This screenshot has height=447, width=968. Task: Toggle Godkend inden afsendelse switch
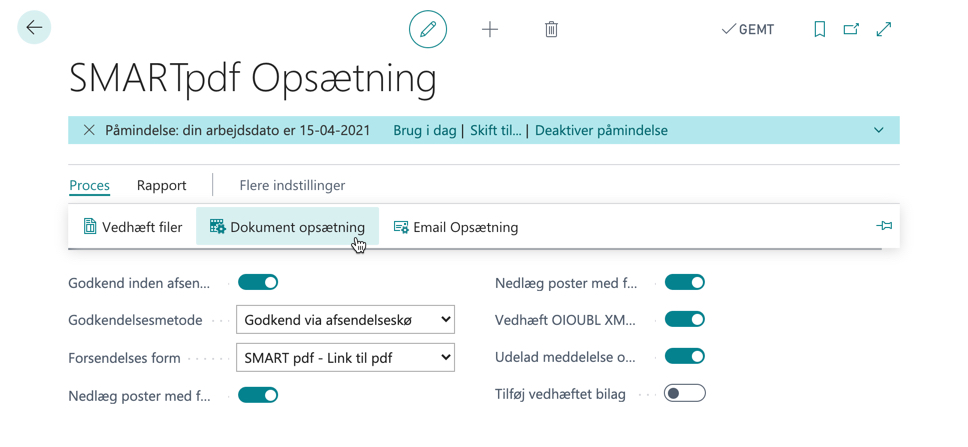point(258,282)
